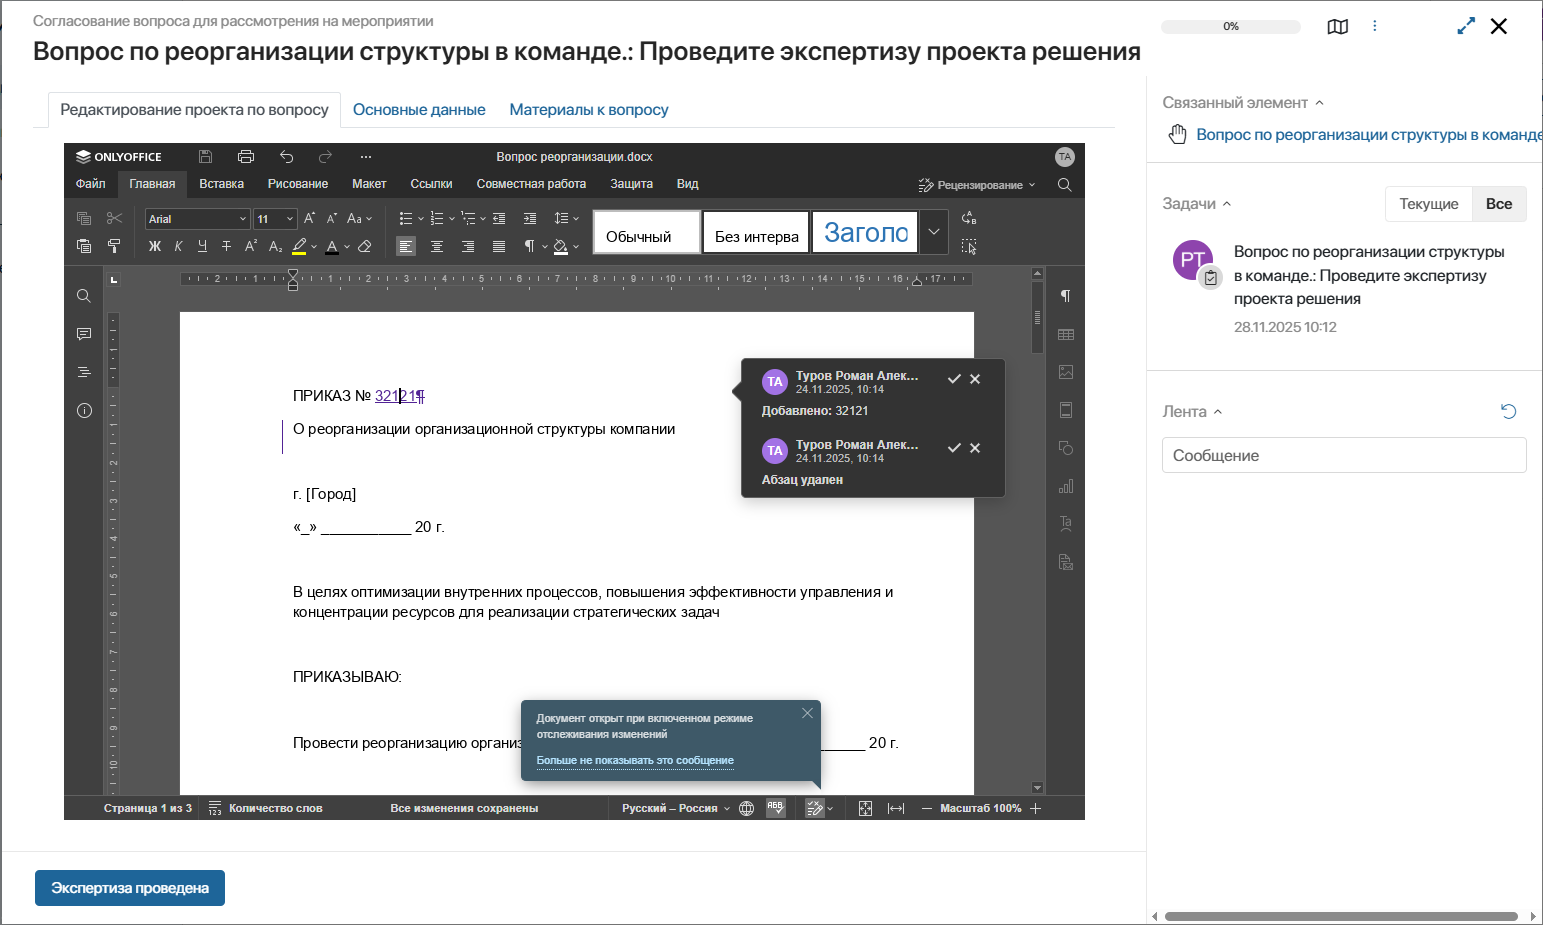The image size is (1543, 925).
Task: Open the table settings in right sidebar
Action: [1066, 334]
